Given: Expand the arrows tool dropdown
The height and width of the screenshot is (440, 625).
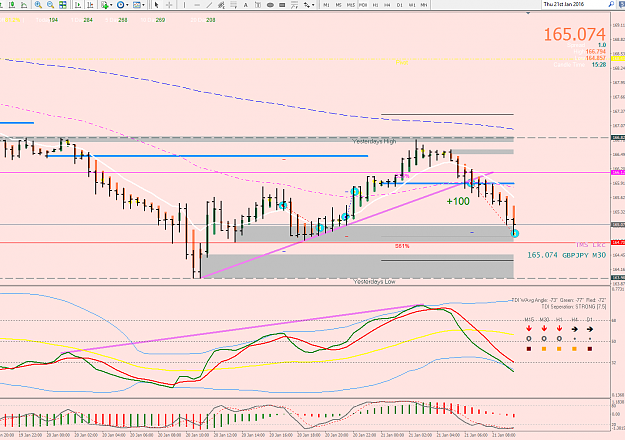Looking at the screenshot, I should pyautogui.click(x=313, y=5).
